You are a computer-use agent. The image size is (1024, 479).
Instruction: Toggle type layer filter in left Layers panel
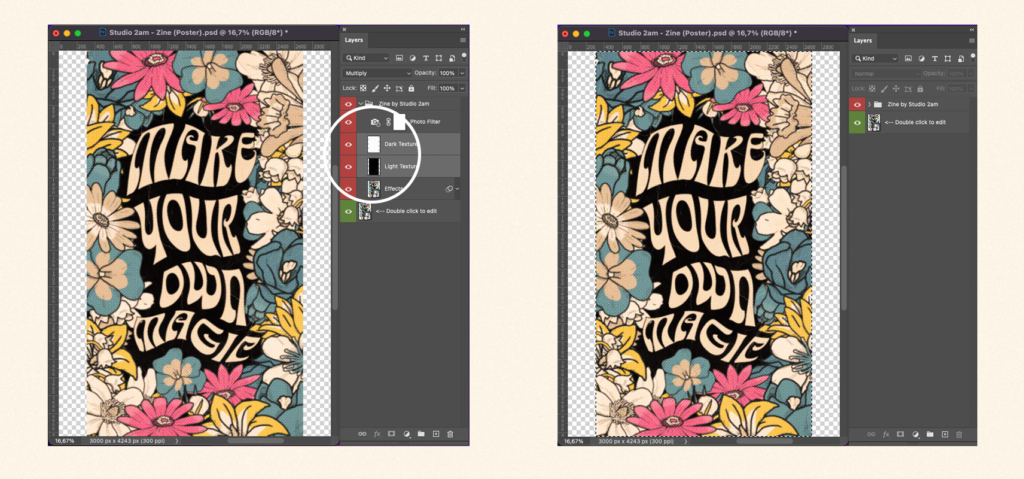coord(426,58)
